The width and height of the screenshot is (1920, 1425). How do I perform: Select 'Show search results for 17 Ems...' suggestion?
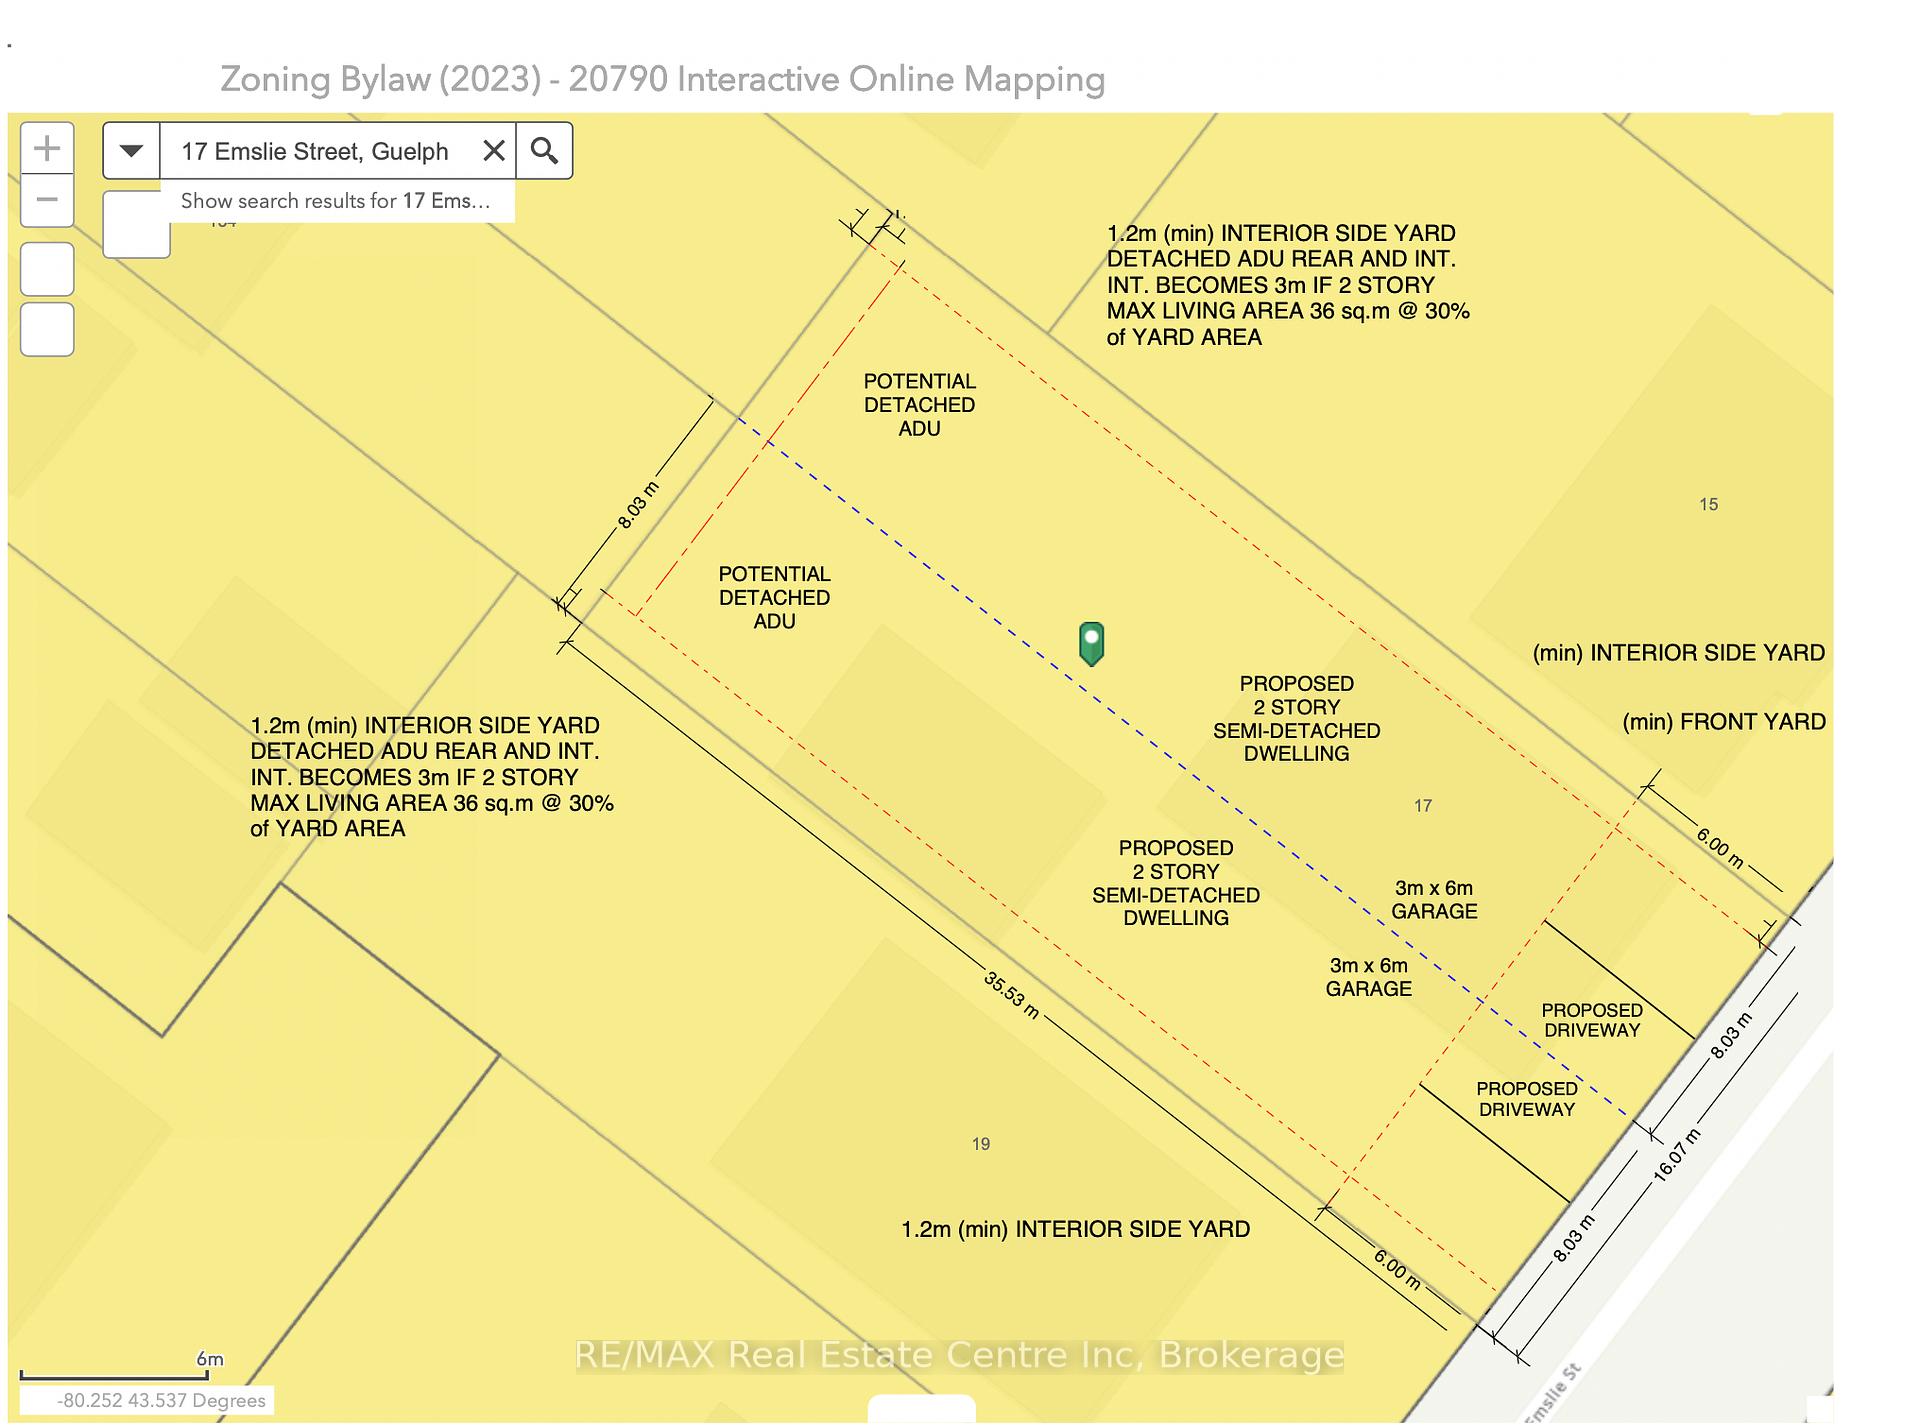(336, 201)
